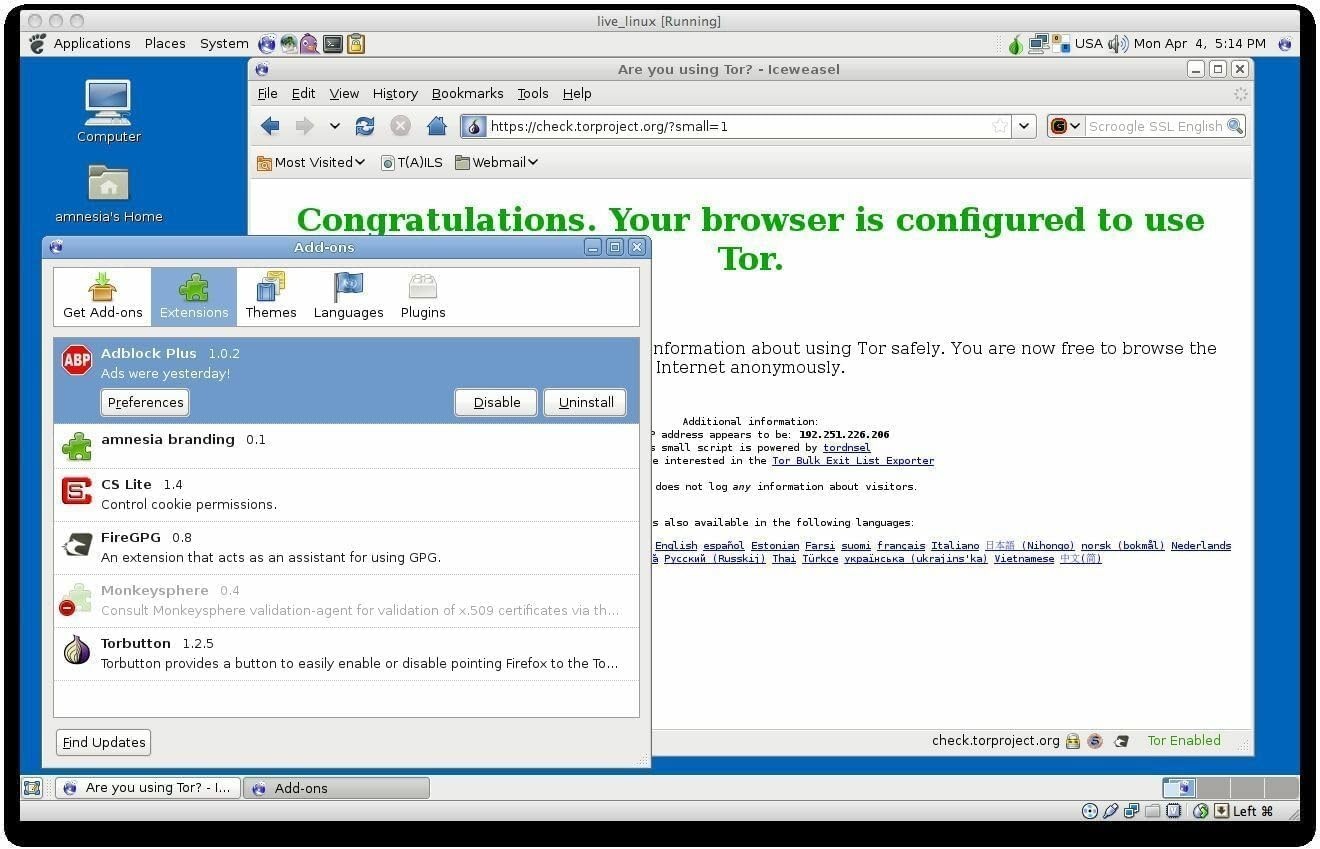Click the status bar padlock icon
The height and width of the screenshot is (849, 1320).
coord(1073,741)
